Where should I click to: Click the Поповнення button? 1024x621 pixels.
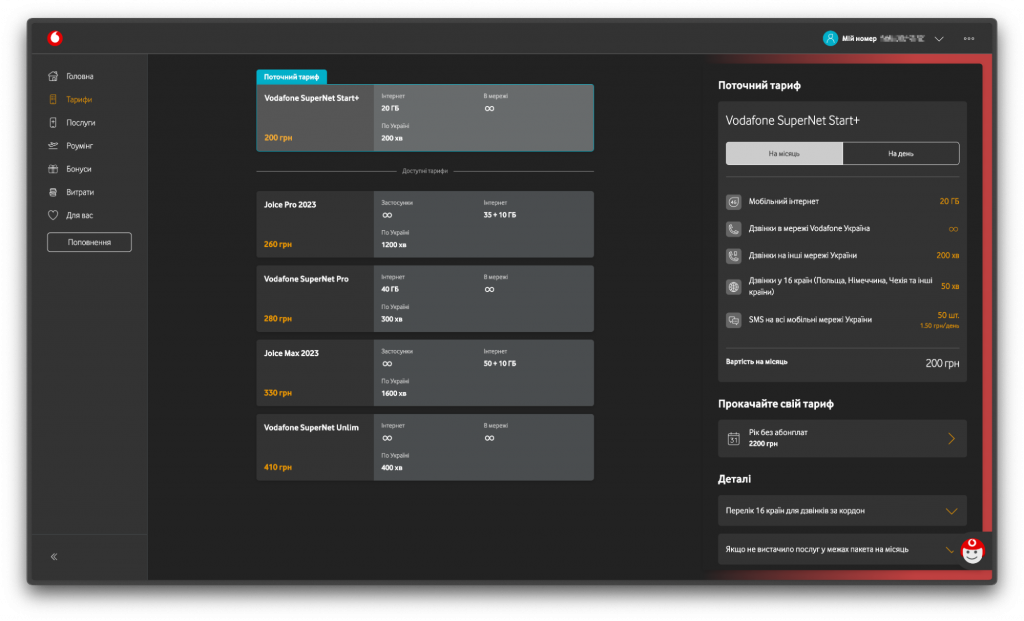[x=89, y=242]
